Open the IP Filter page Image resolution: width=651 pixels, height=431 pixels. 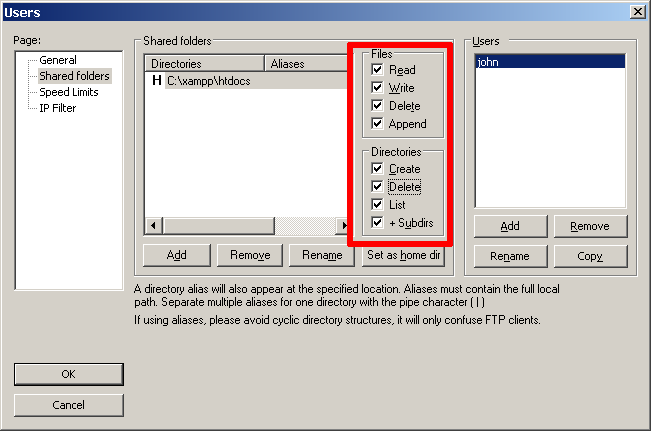(57, 108)
